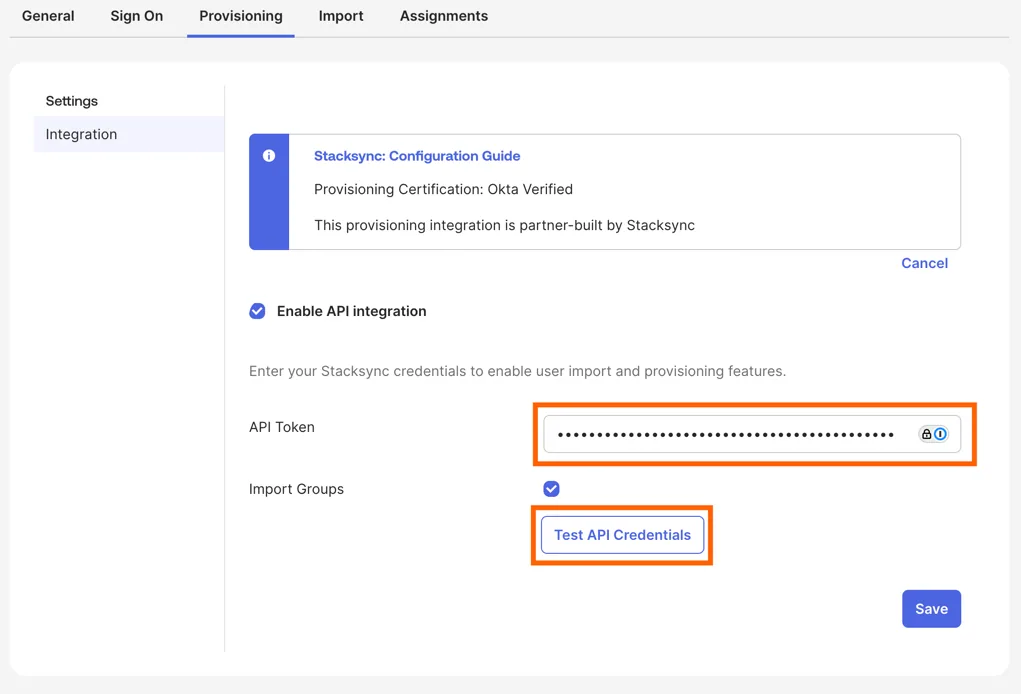Toggle the Enable API integration checkbox
Image resolution: width=1021 pixels, height=694 pixels.
257,311
